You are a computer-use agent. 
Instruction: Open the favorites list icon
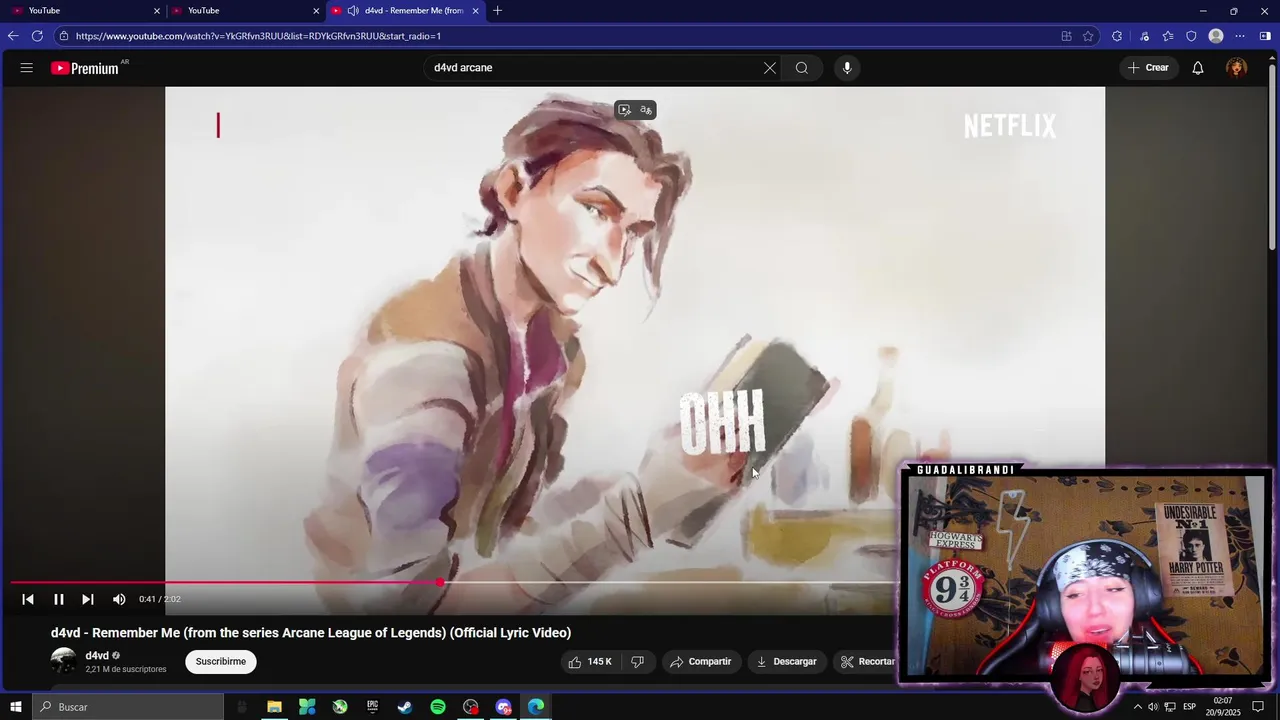1168,36
